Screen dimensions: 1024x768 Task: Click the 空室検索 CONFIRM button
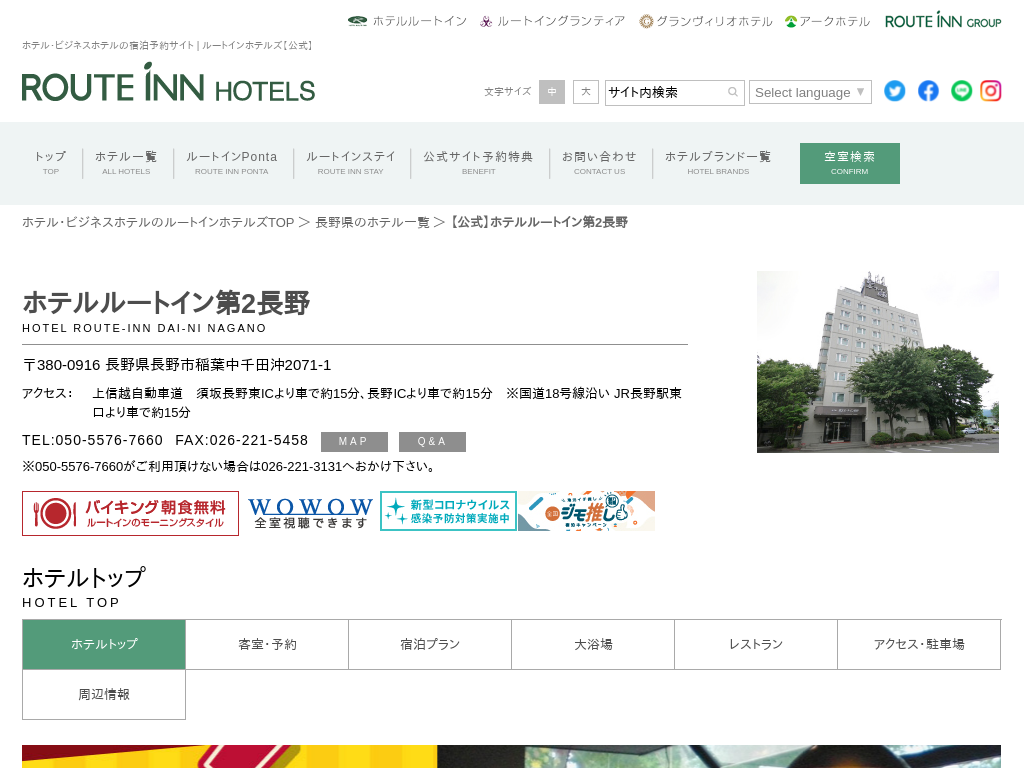850,163
